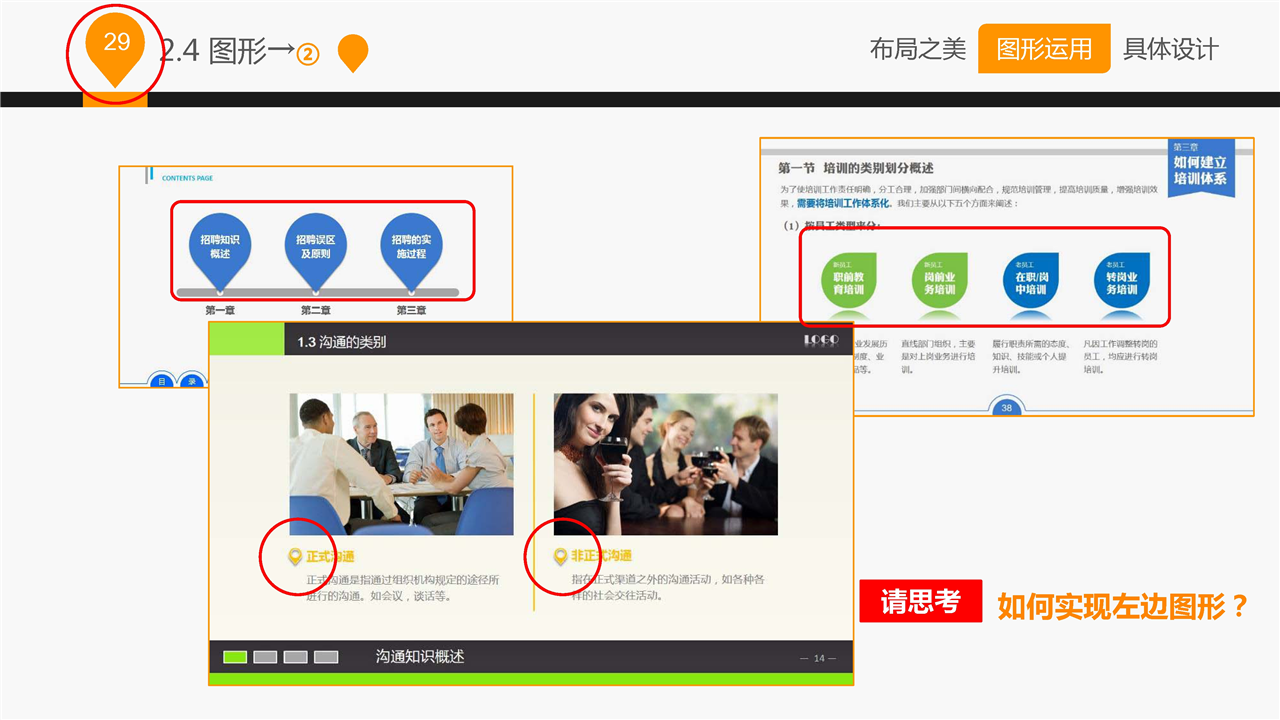Select the business meeting photo

401,464
